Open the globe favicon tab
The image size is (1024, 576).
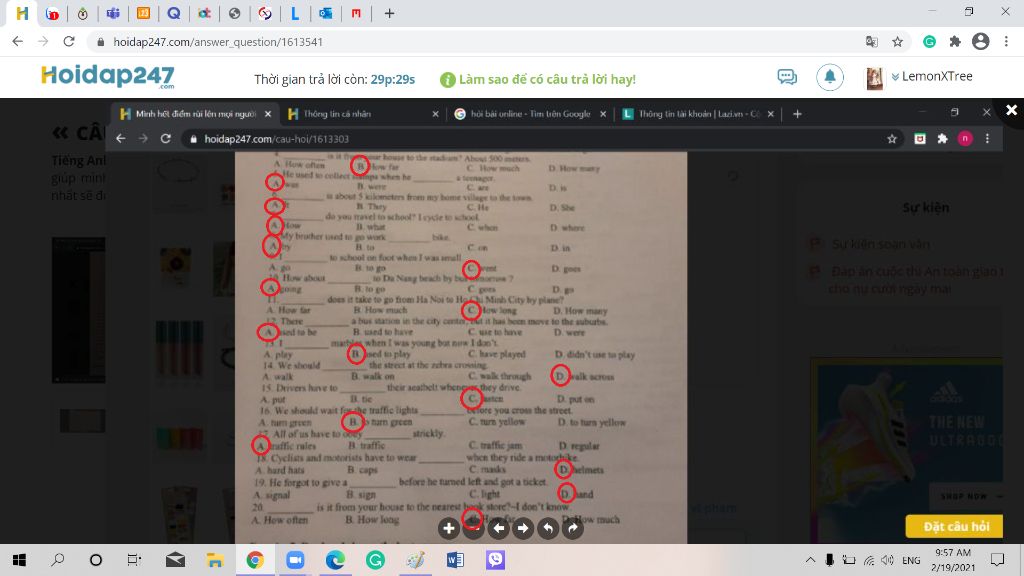234,13
